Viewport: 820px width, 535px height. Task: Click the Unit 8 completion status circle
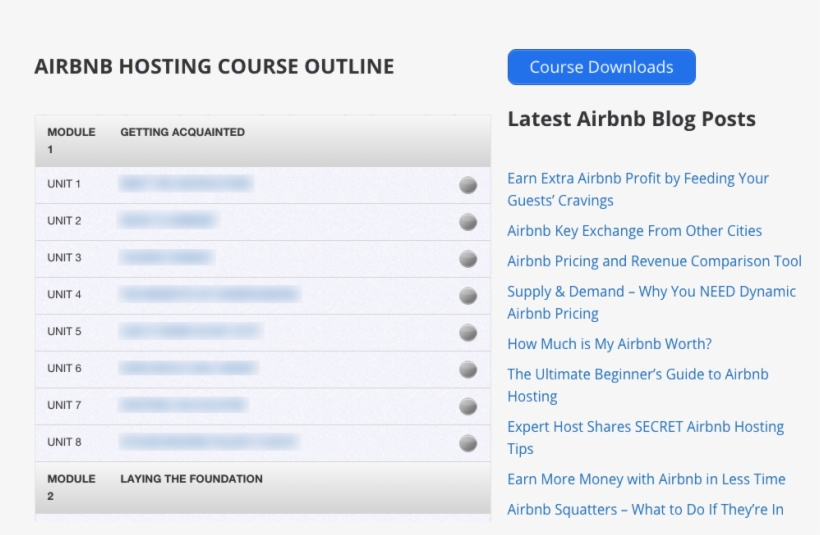click(x=468, y=443)
